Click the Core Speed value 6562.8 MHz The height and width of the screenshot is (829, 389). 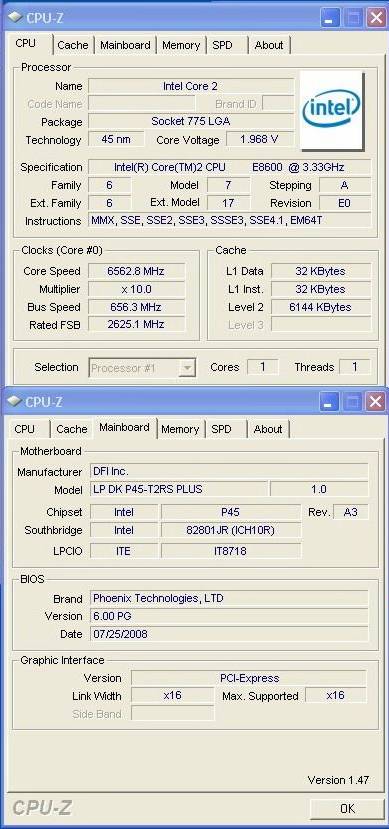[x=136, y=271]
